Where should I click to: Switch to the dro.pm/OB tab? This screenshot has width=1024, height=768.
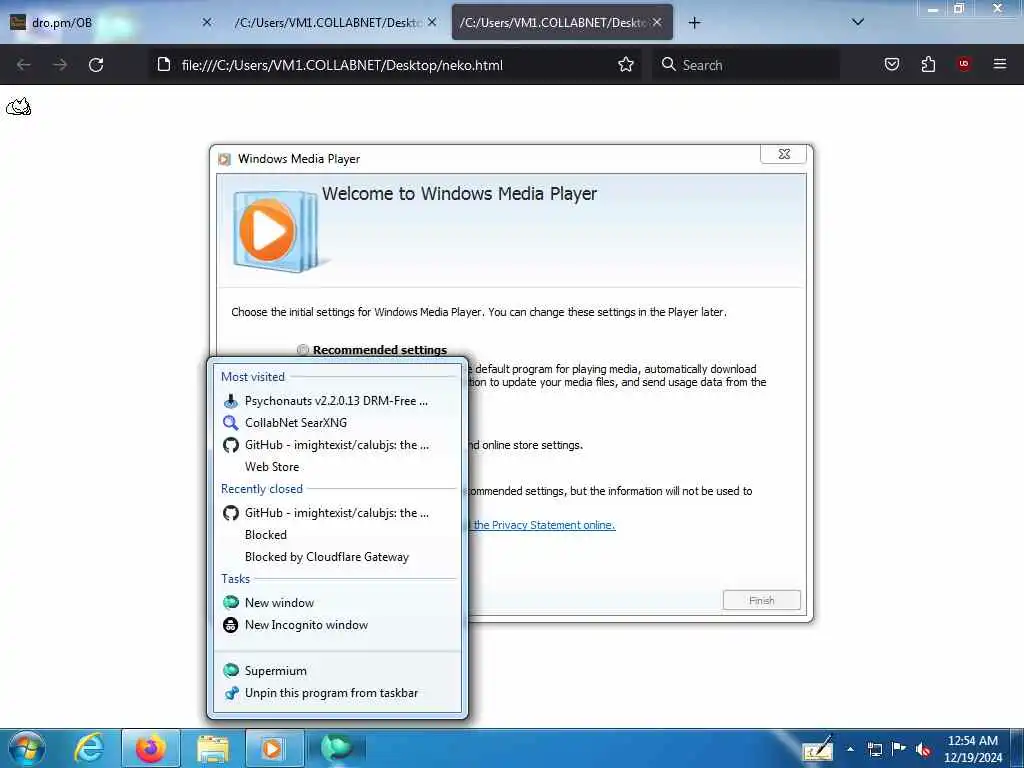pos(111,23)
